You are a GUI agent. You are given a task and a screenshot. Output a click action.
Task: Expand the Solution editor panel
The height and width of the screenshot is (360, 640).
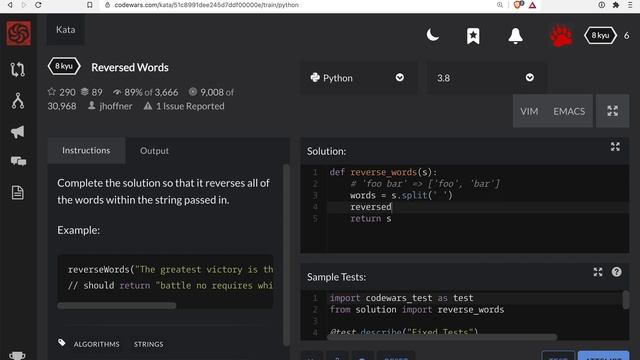(615, 147)
